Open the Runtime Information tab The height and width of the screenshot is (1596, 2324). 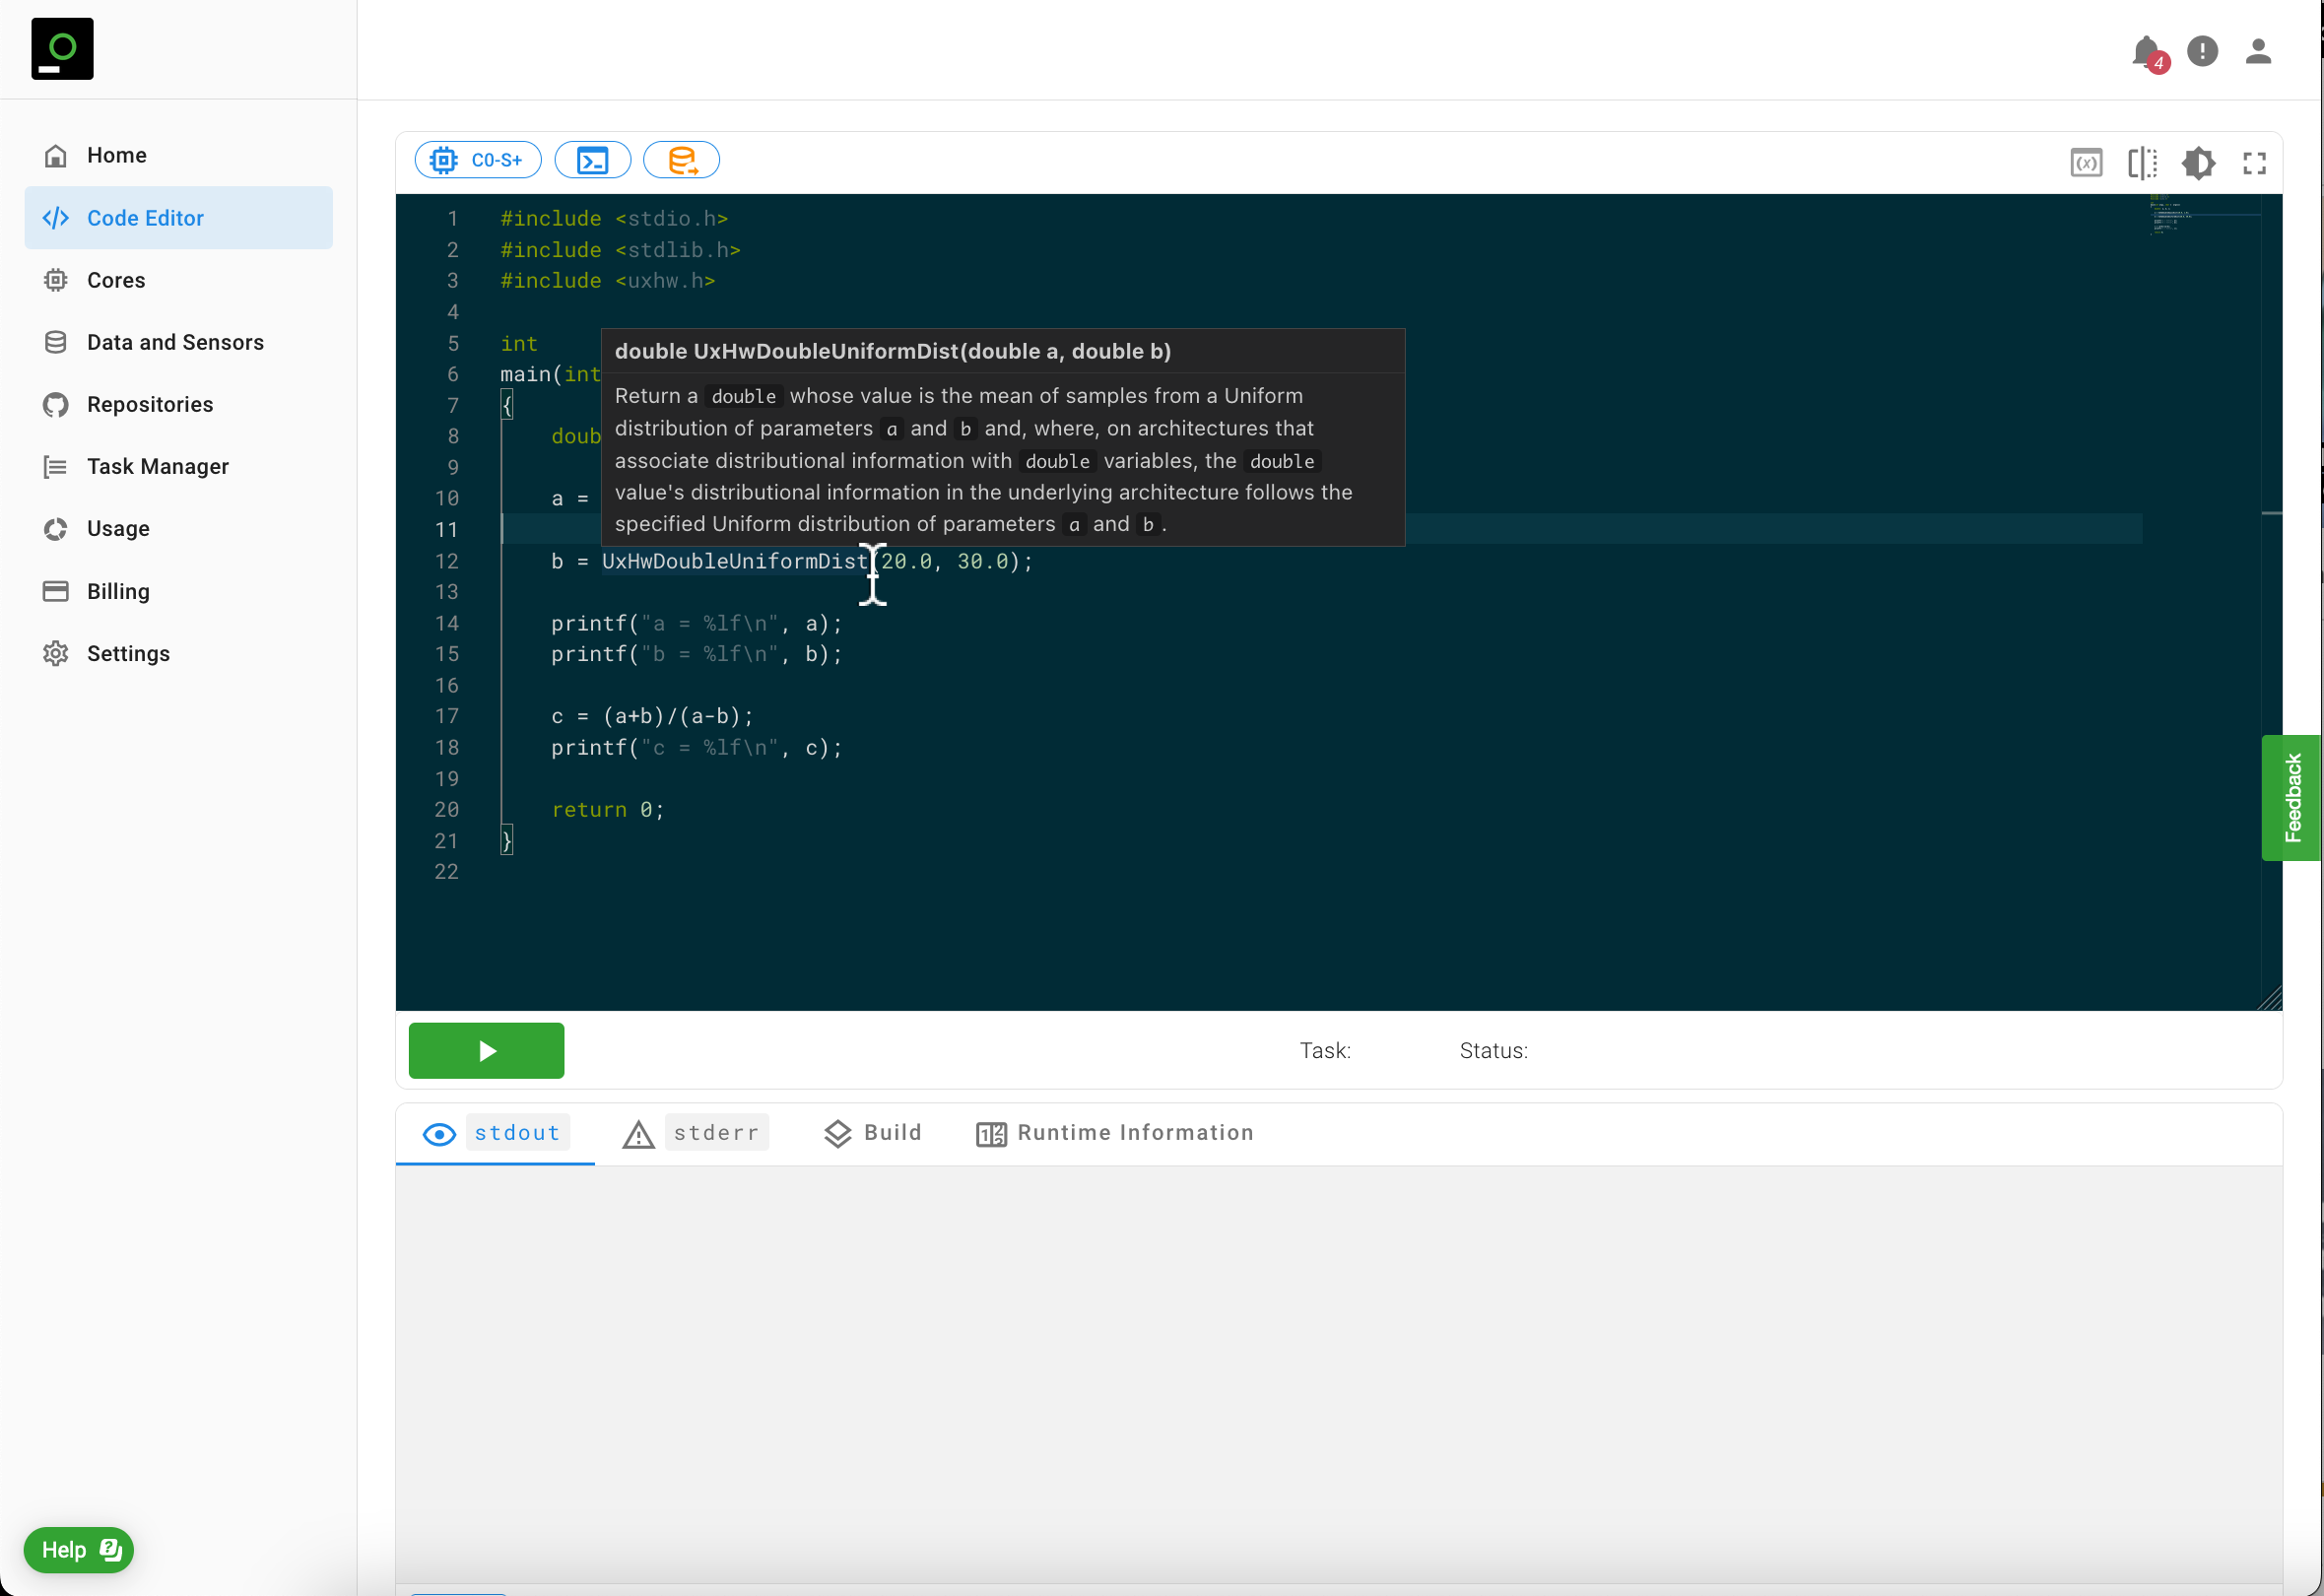1114,1133
